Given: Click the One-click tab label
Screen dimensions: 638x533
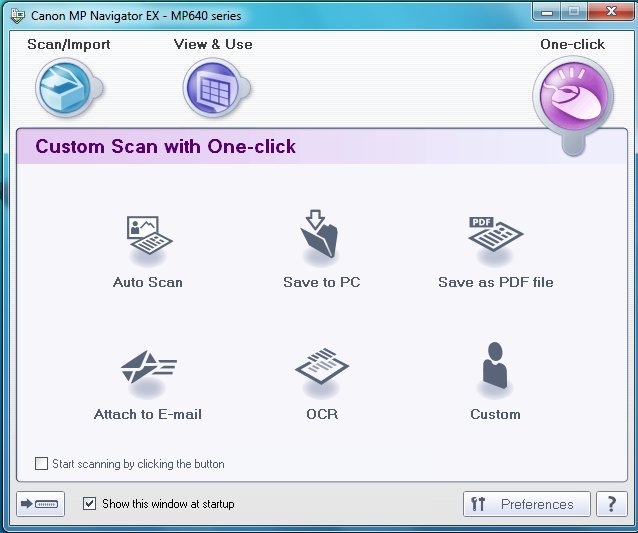Looking at the screenshot, I should (x=572, y=44).
